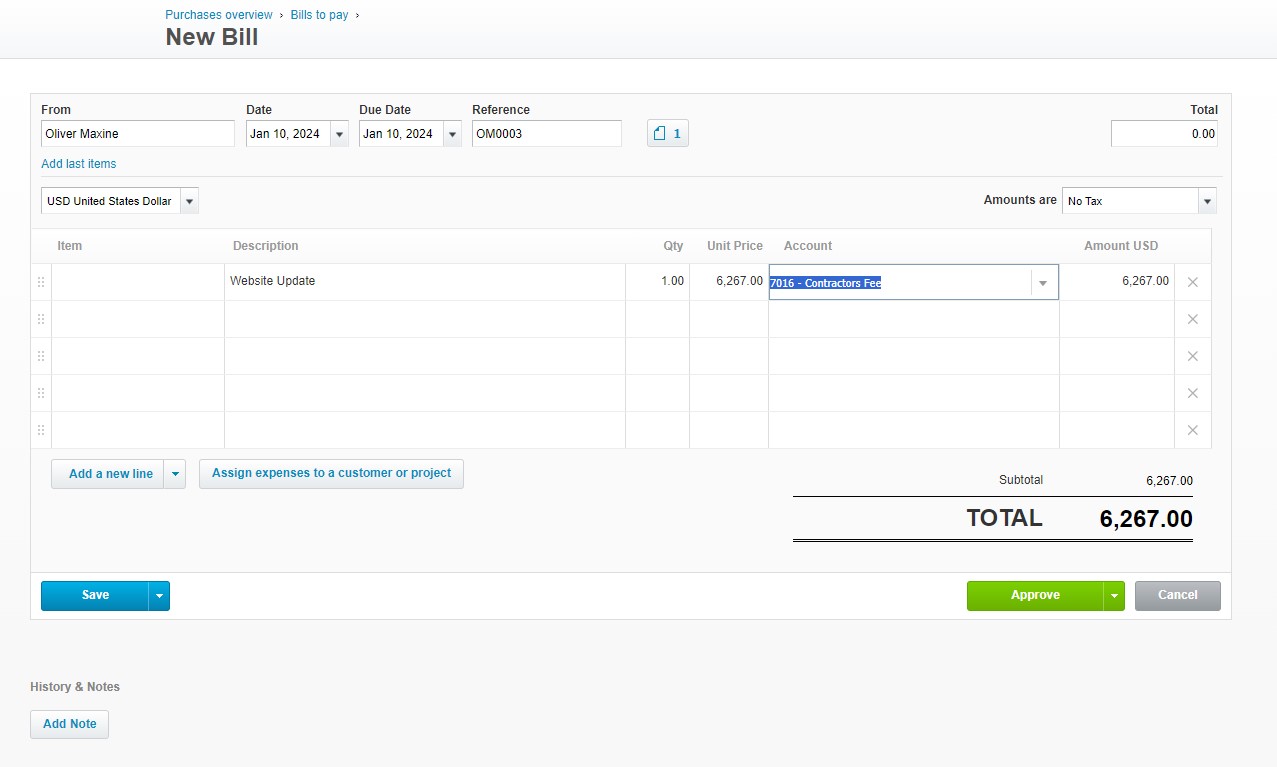Open the Amounts are No Tax dropdown
The height and width of the screenshot is (767, 1277).
click(1207, 201)
